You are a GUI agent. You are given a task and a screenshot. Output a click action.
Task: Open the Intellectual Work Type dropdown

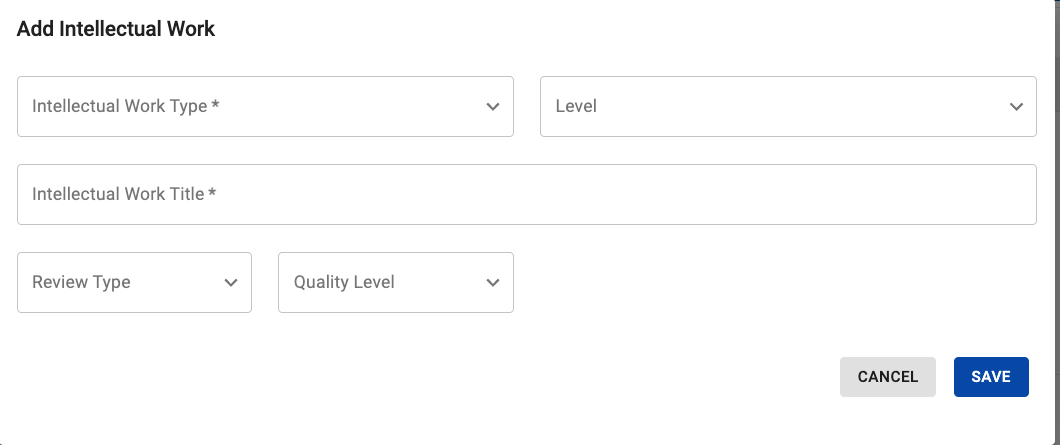265,106
